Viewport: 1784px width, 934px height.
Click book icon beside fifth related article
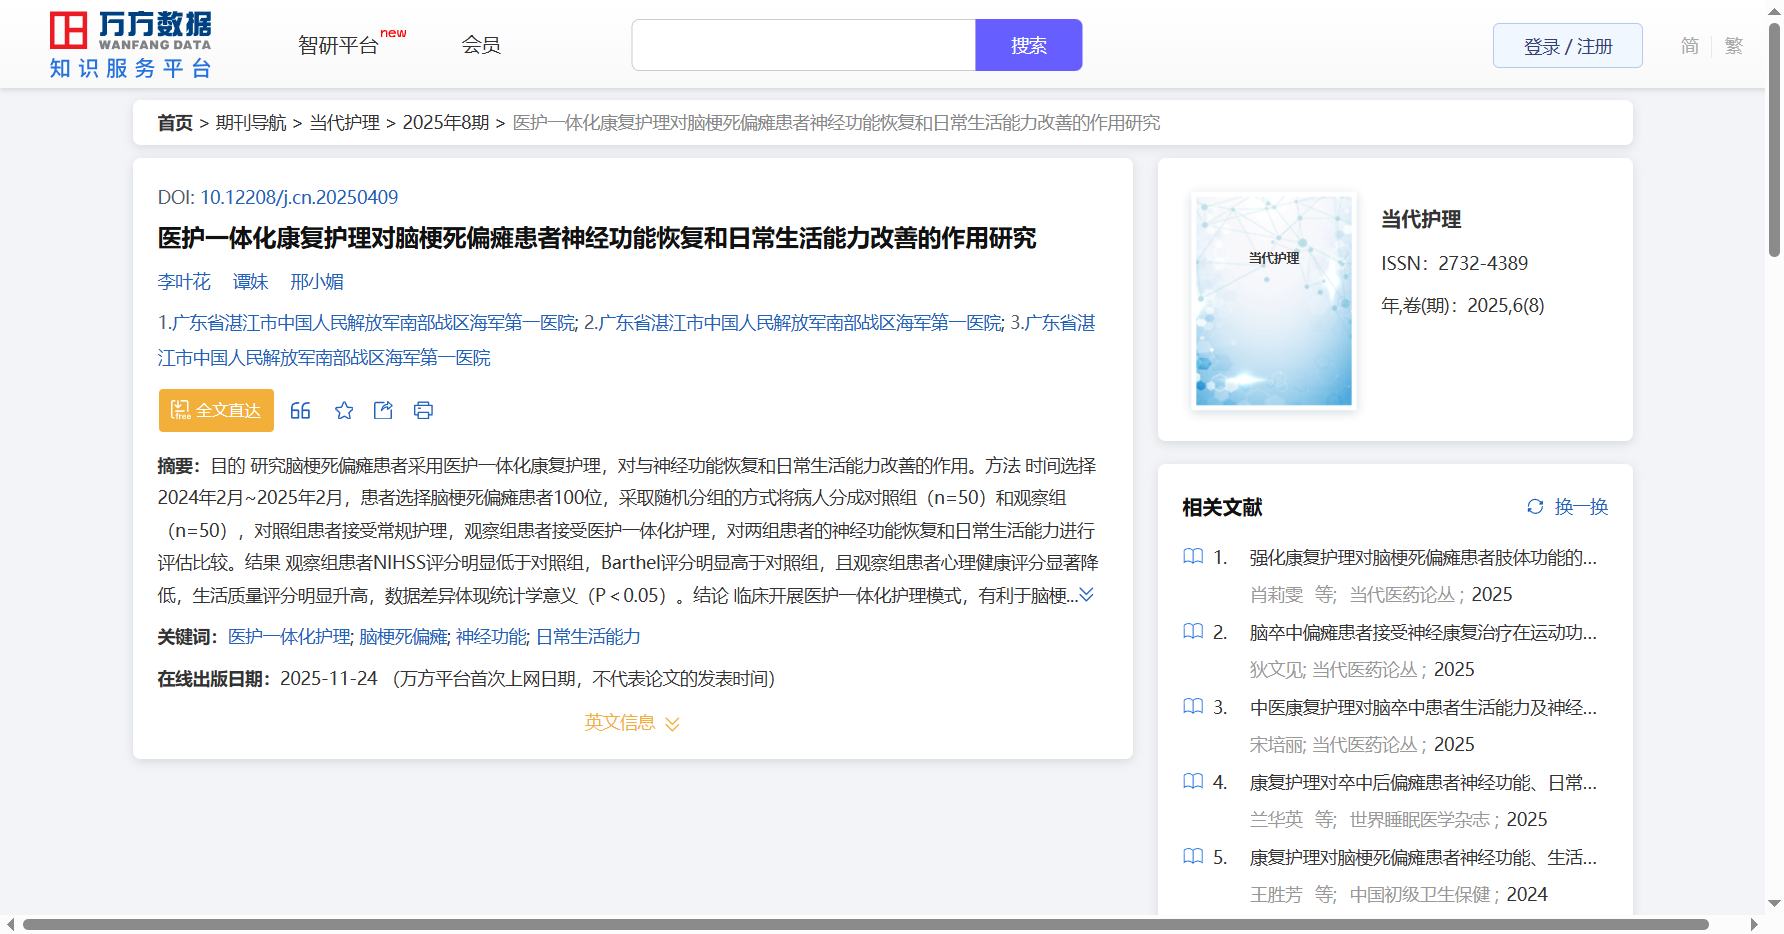tap(1193, 857)
